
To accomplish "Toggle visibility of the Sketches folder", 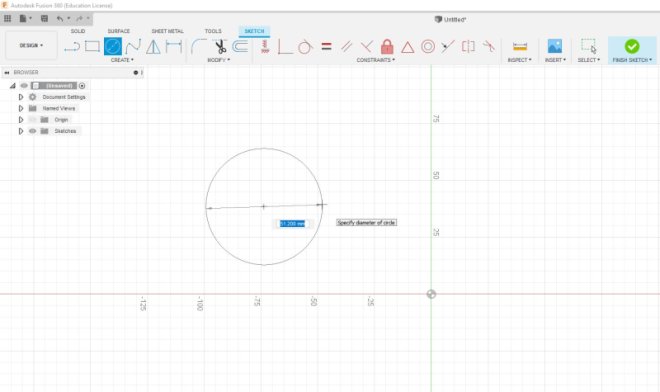I will pyautogui.click(x=32, y=131).
